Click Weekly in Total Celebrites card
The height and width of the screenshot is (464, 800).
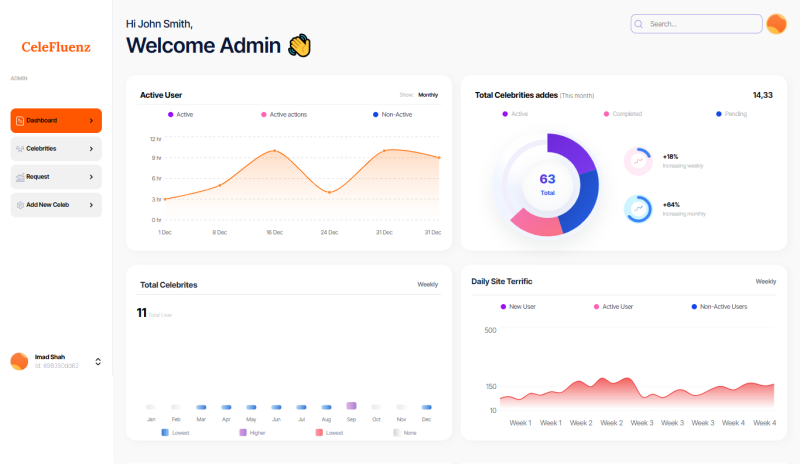tap(427, 285)
